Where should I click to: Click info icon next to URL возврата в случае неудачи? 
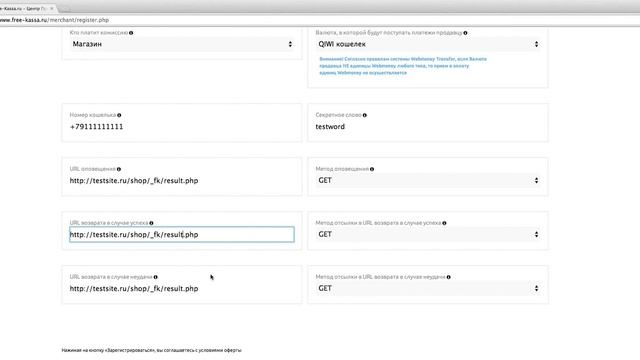156,277
